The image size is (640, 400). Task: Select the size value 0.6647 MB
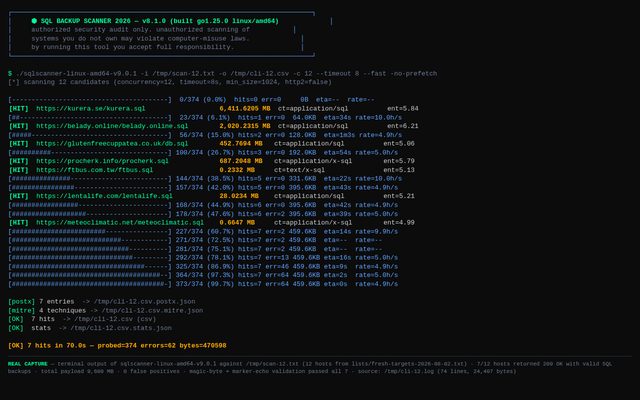point(237,223)
